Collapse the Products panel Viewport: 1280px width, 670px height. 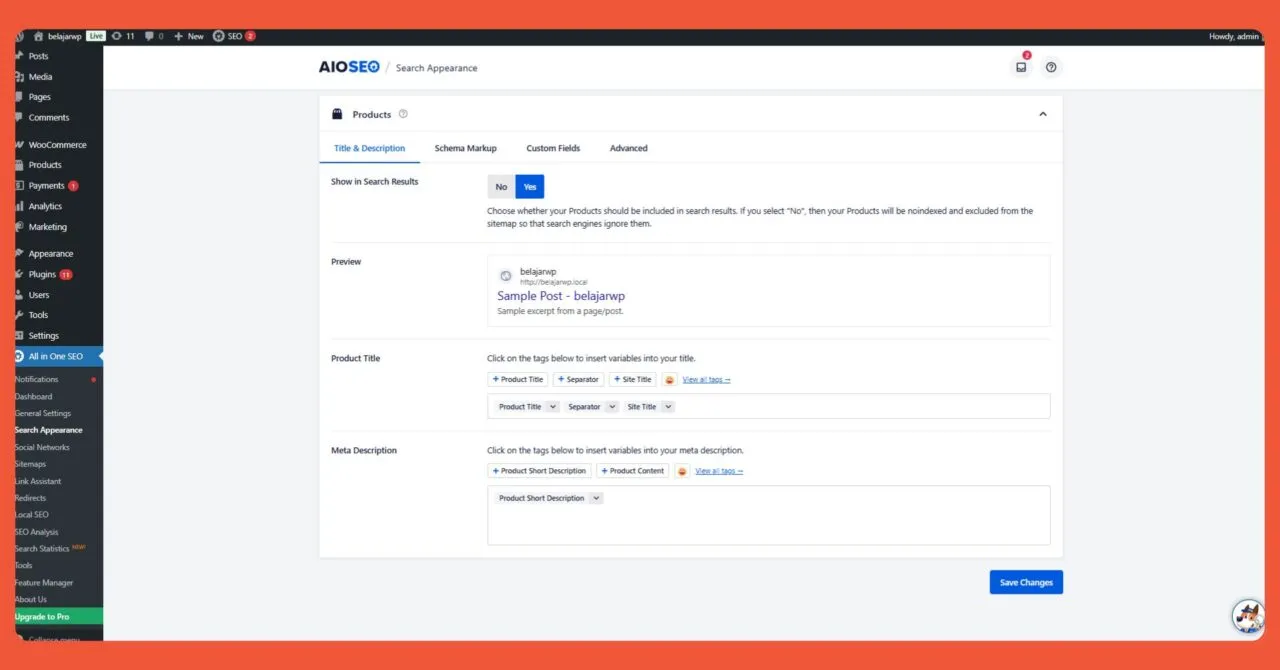[x=1043, y=113]
